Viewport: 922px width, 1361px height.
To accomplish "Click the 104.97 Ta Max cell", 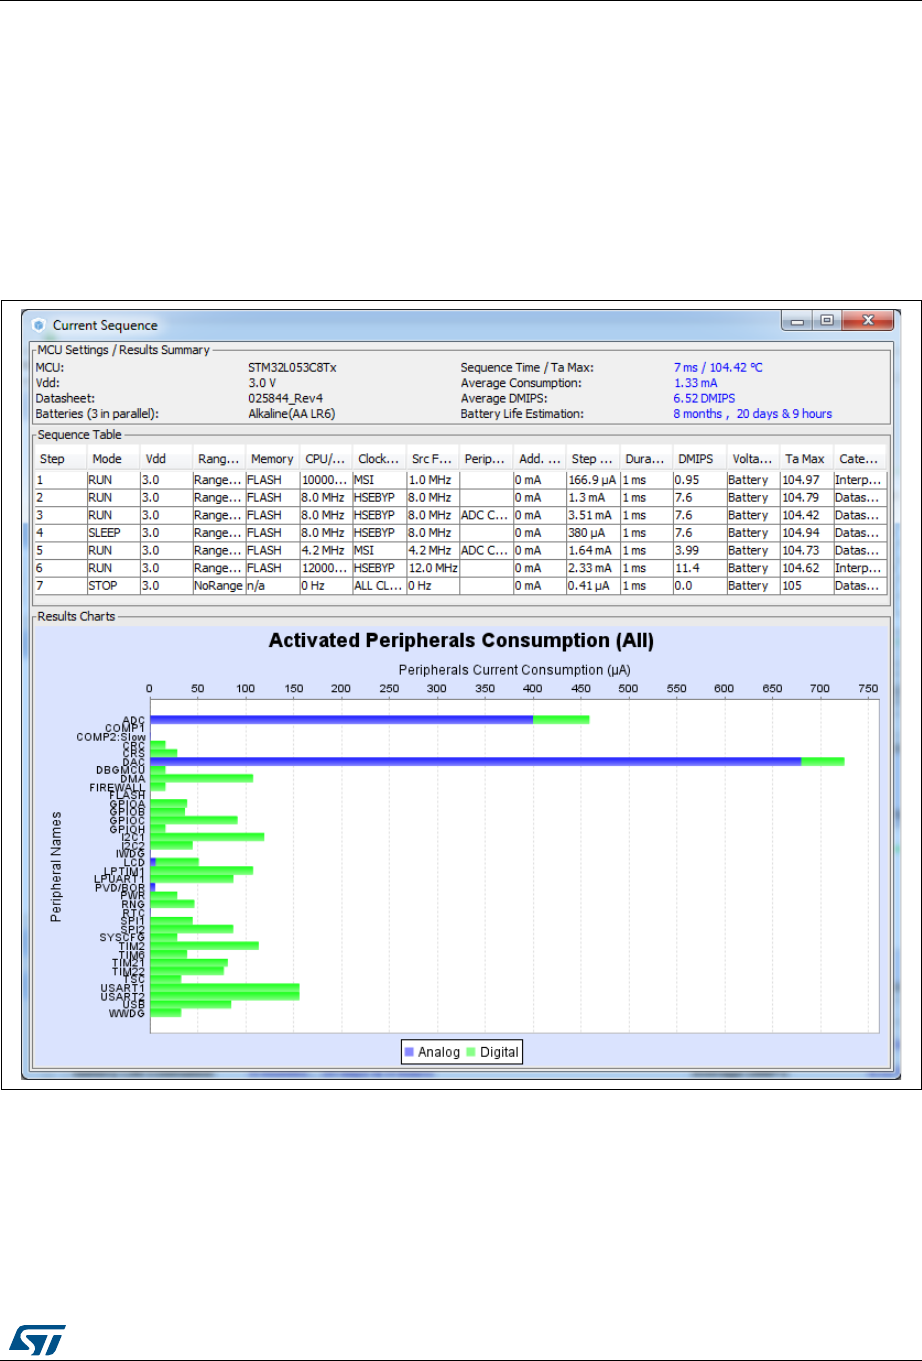I will 805,480.
